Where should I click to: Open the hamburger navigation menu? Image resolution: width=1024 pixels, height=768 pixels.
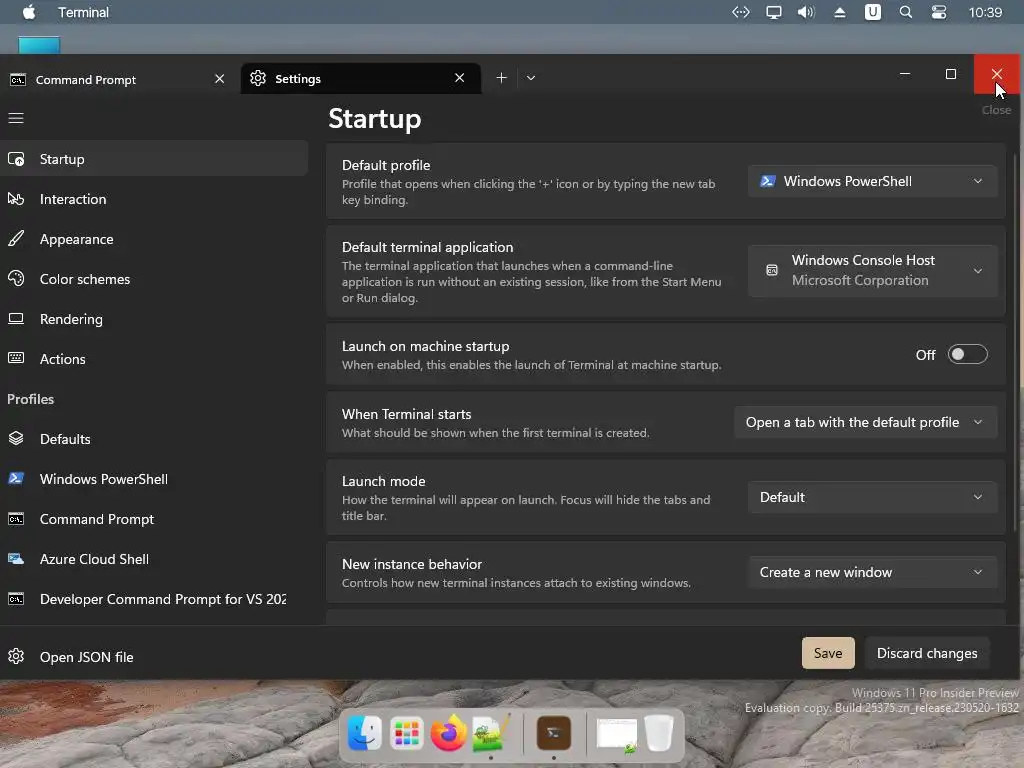click(16, 118)
